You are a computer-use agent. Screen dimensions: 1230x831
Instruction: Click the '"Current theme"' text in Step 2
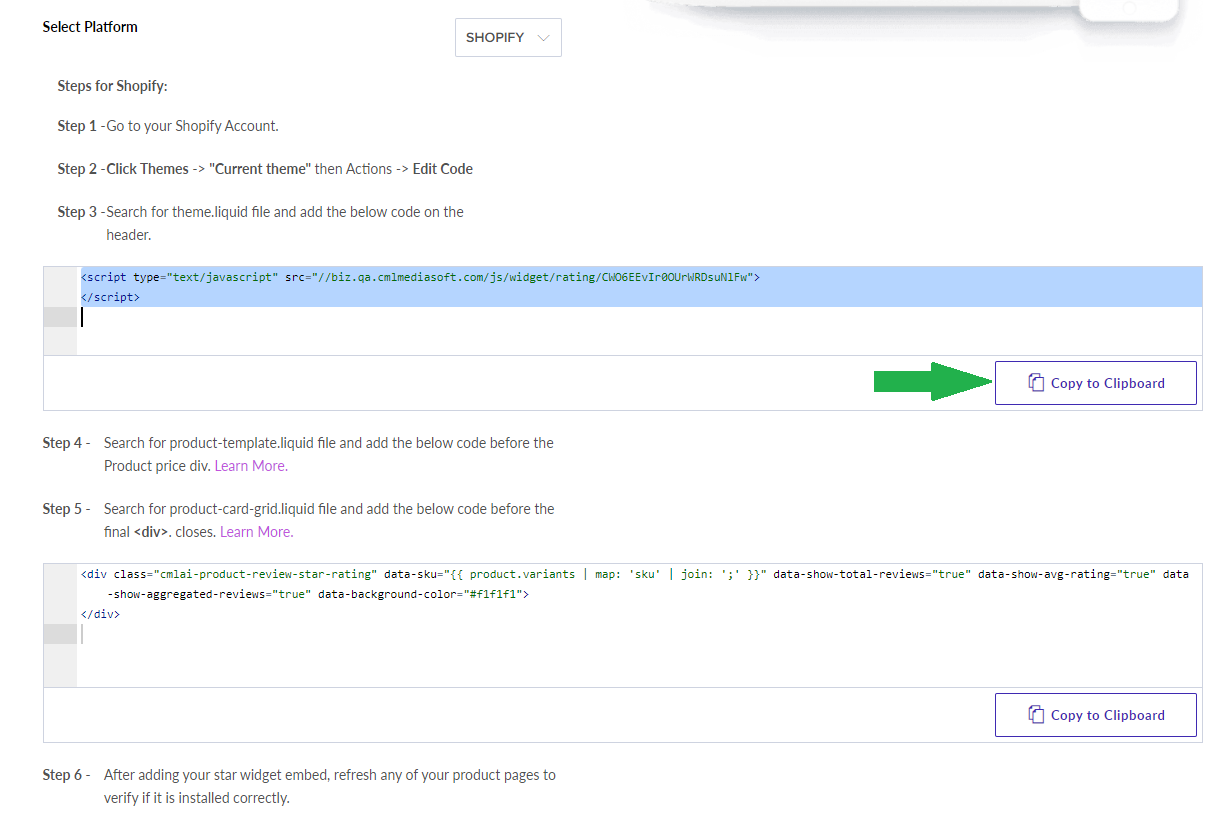click(x=260, y=169)
